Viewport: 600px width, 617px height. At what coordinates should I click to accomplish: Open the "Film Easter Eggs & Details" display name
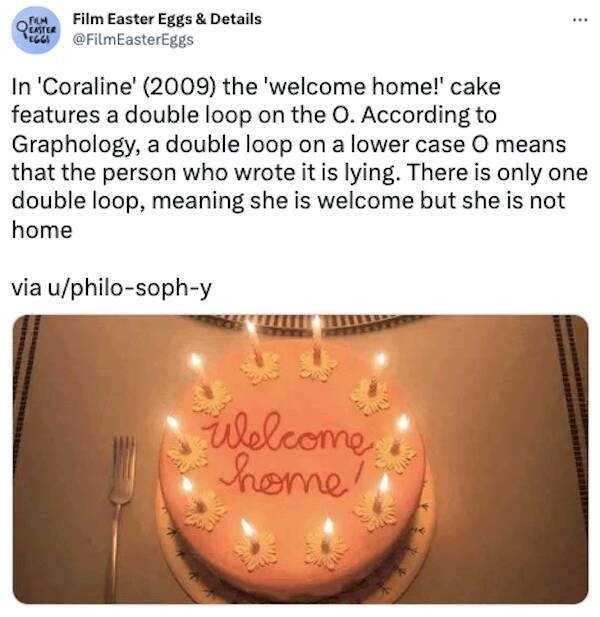167,19
